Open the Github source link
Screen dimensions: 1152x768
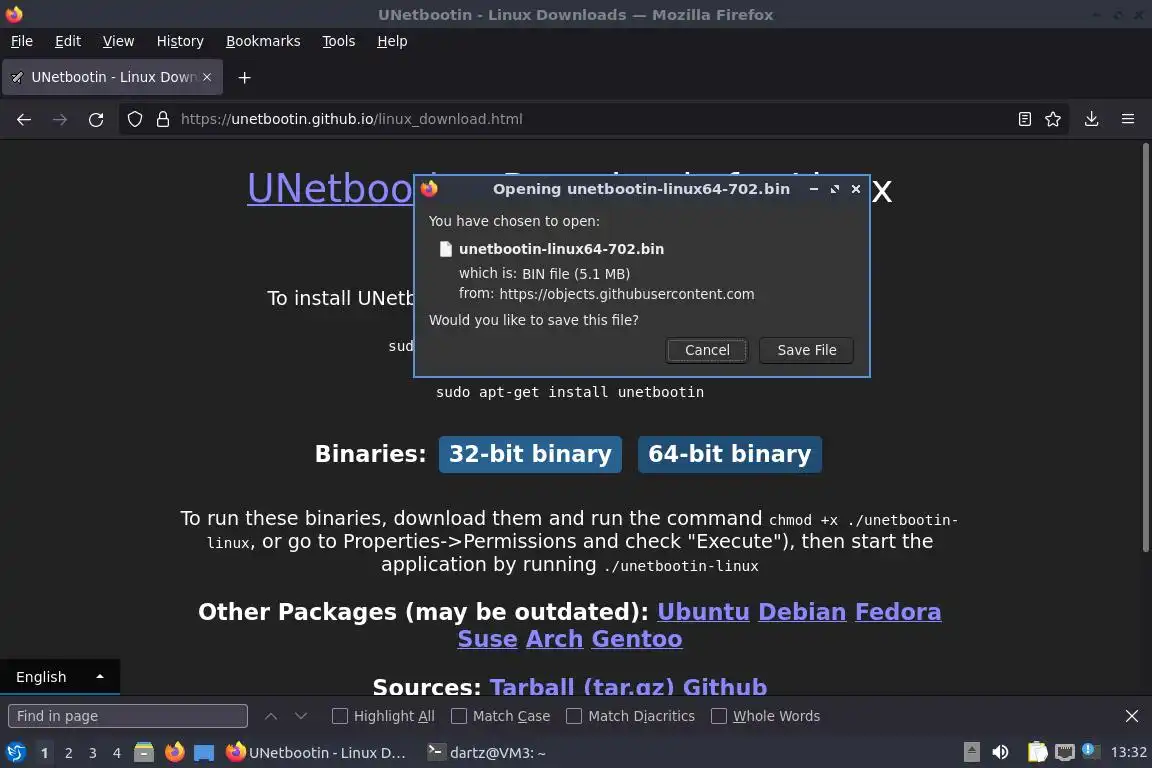725,686
